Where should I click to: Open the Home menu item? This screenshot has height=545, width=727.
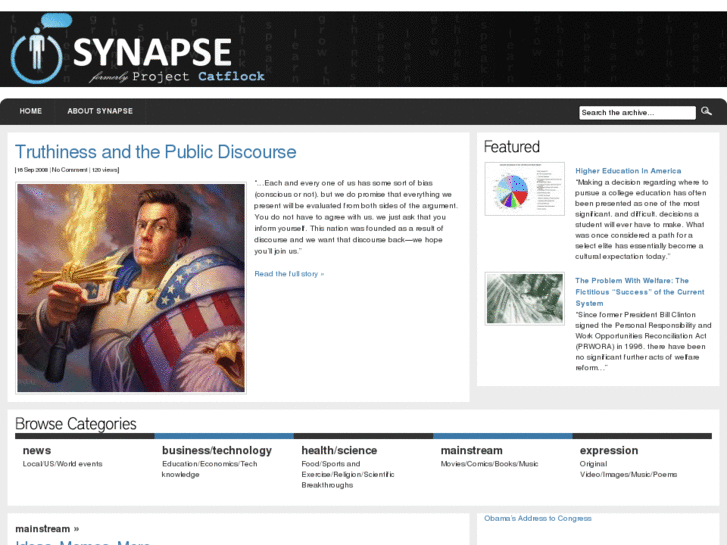(31, 111)
